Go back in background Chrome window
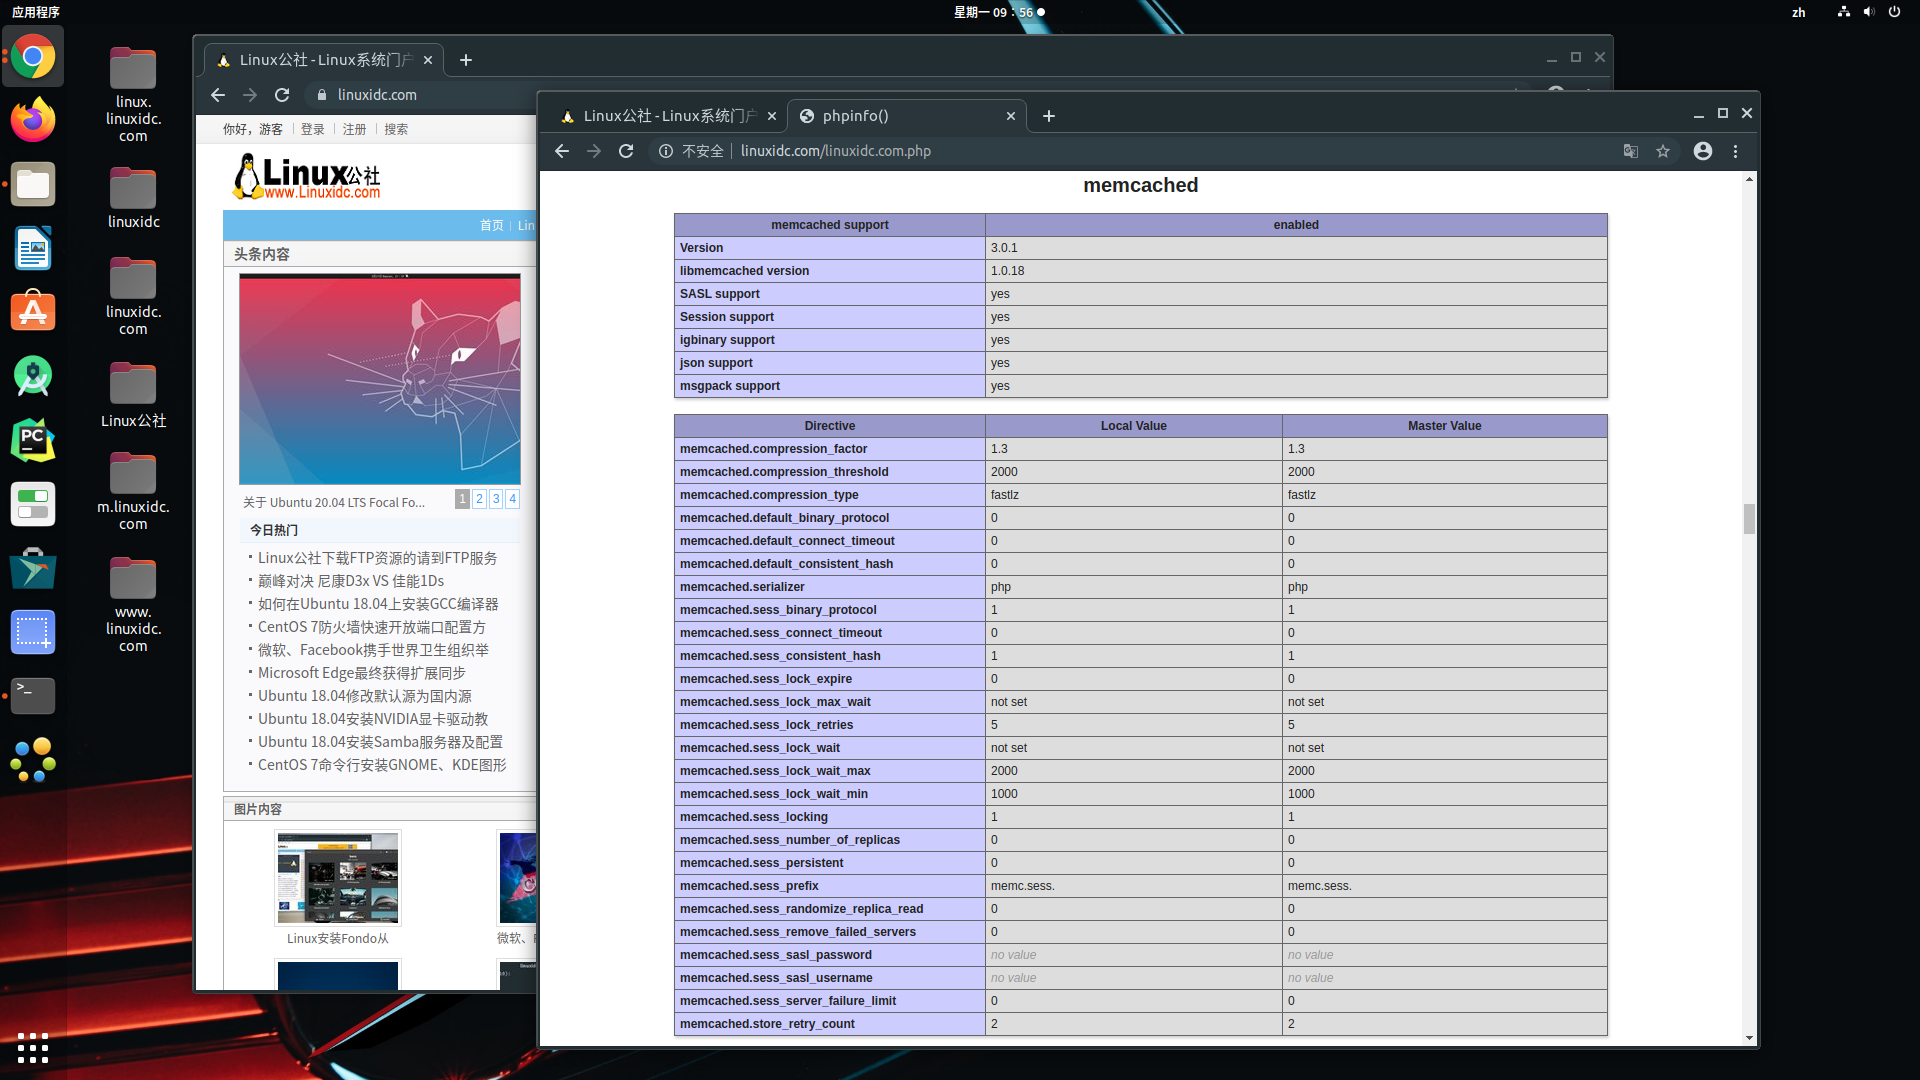This screenshot has width=1920, height=1080. [x=218, y=95]
